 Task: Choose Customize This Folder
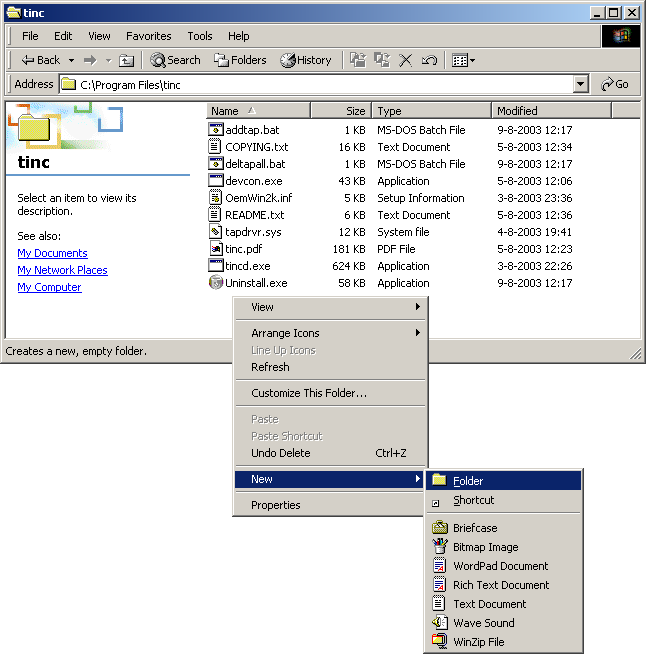[330, 393]
